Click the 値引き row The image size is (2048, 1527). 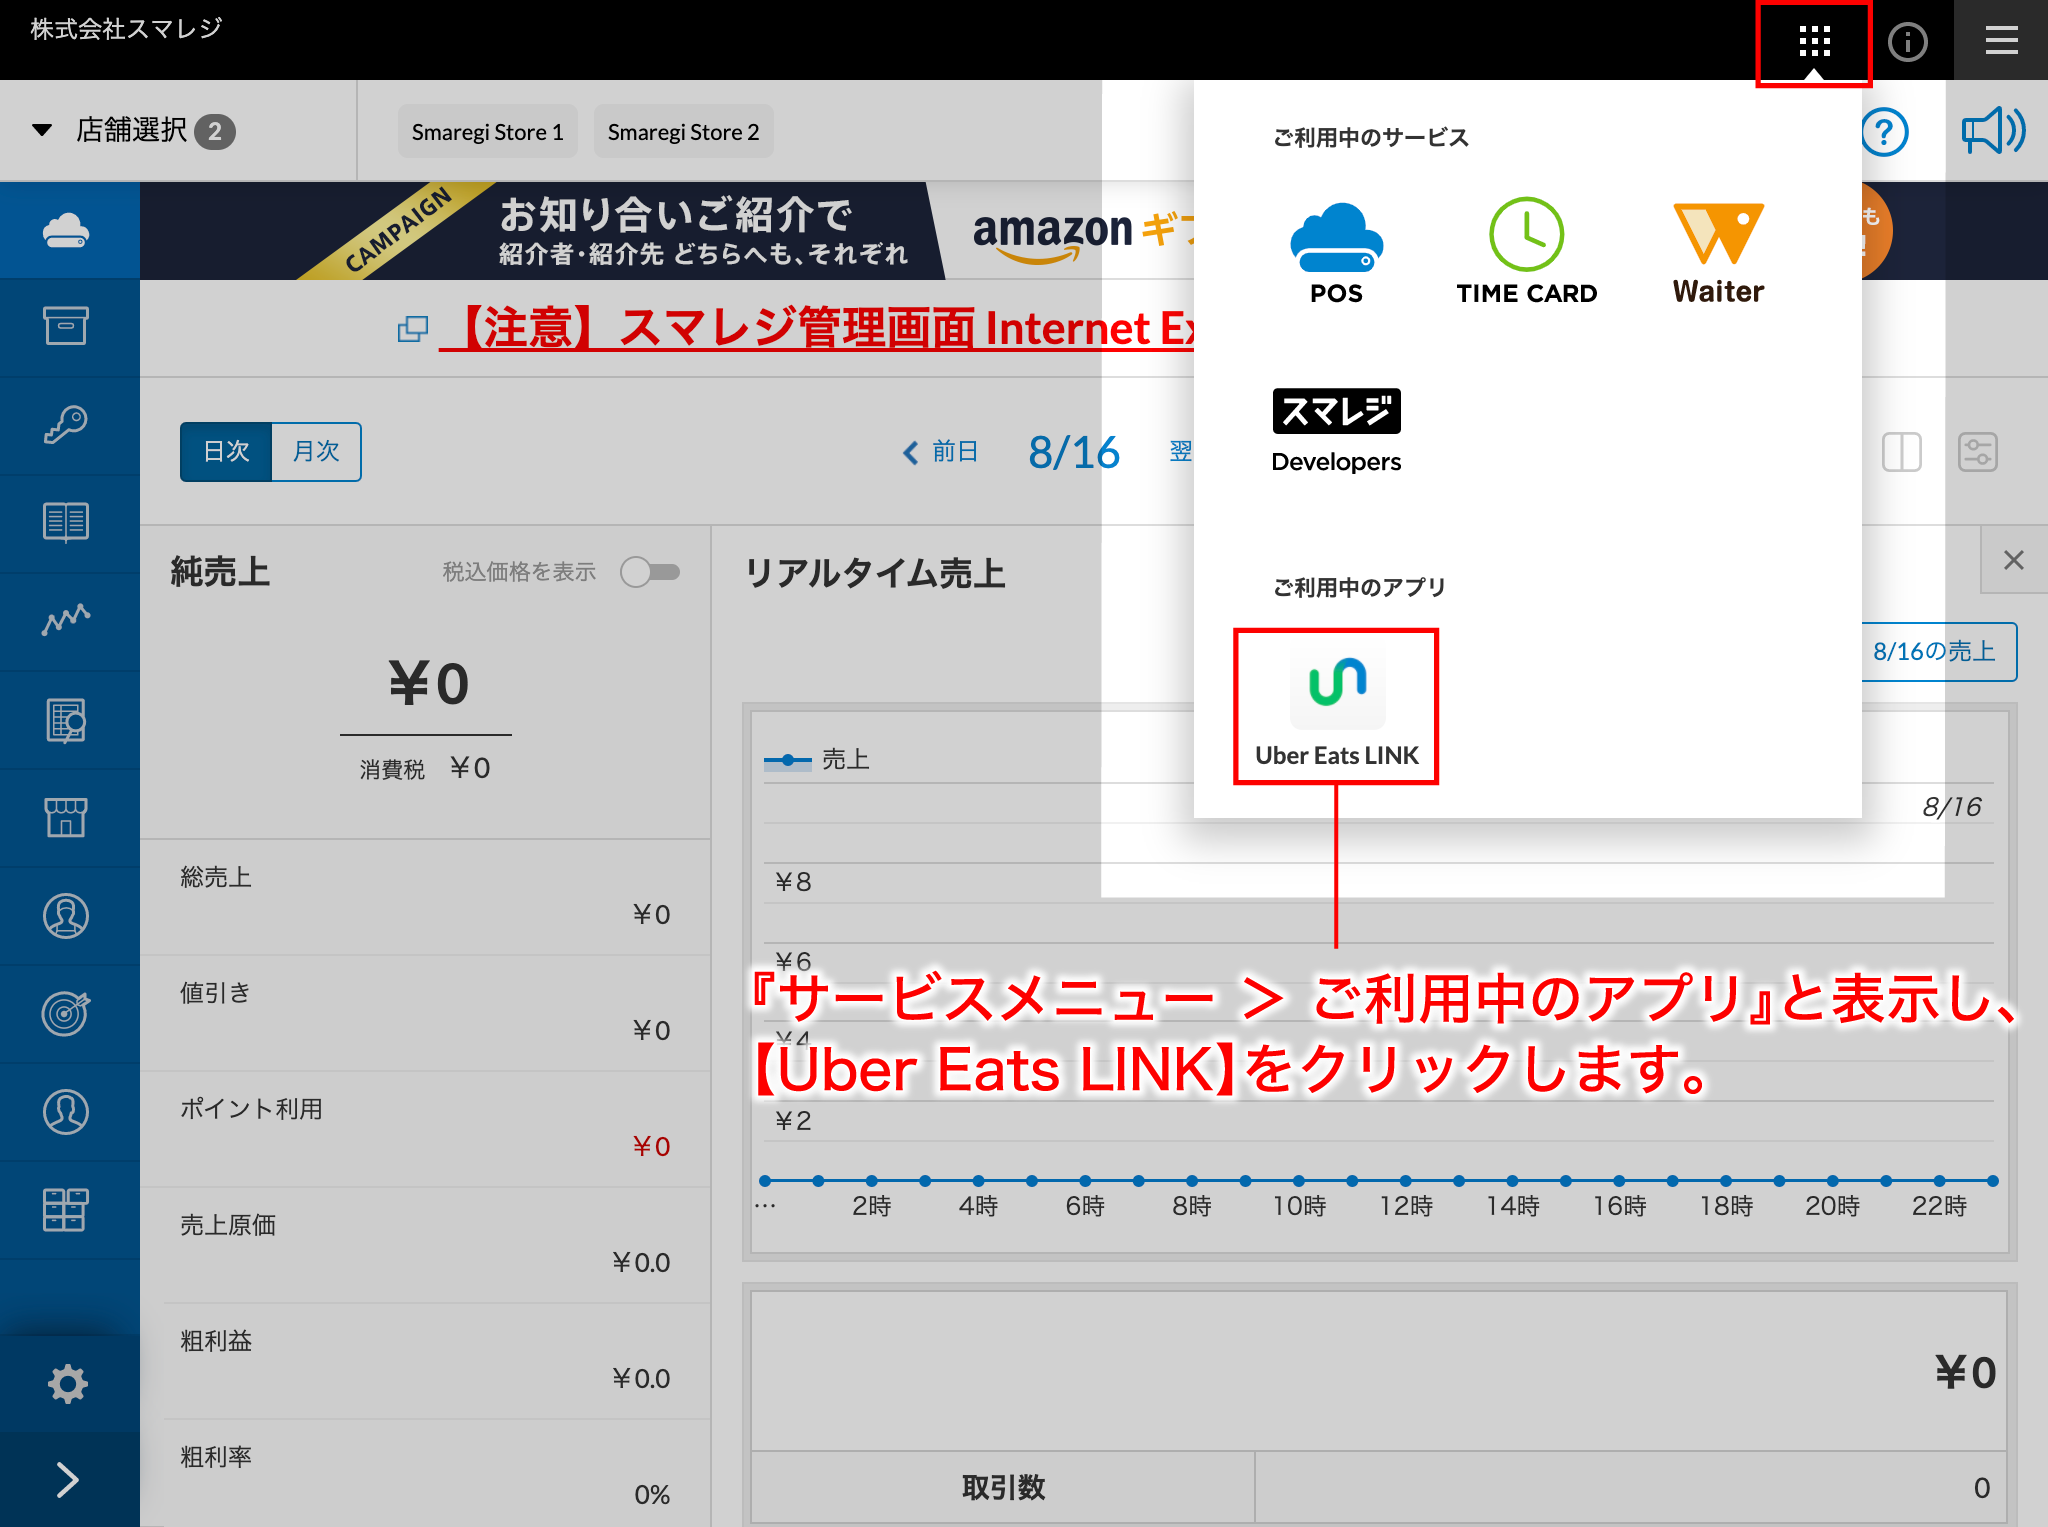coord(425,1012)
